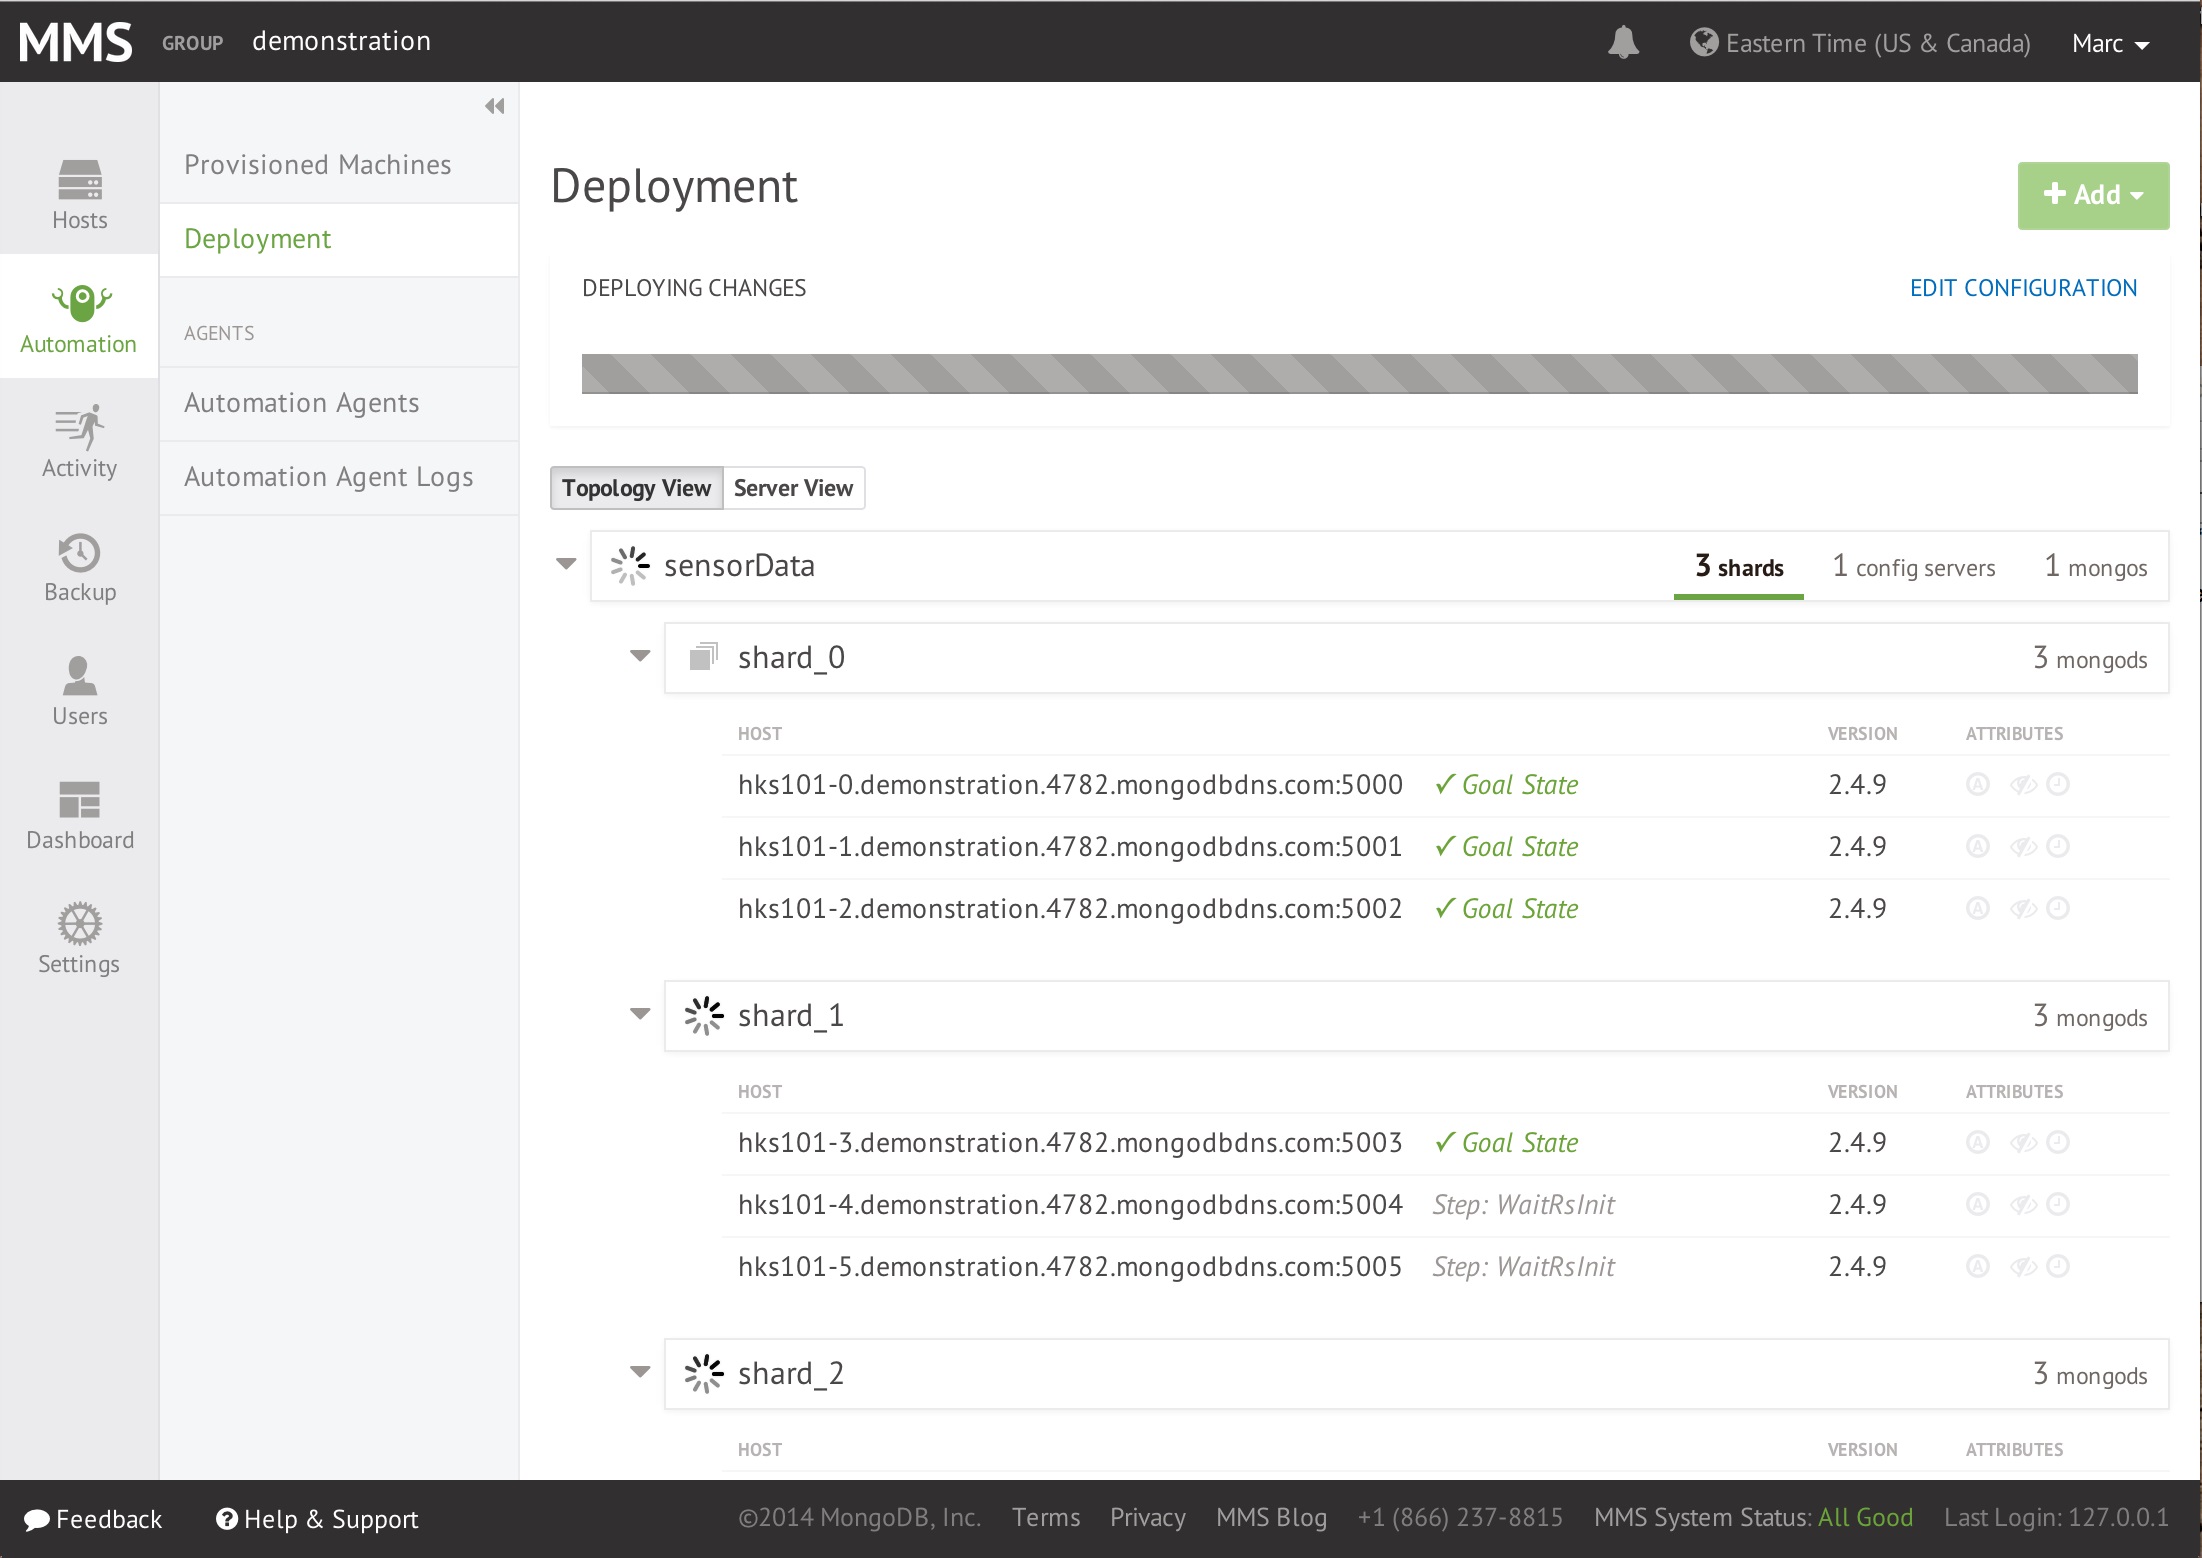Viewport: 2202px width, 1558px height.
Task: Select the 1 config servers tab
Action: 1913,567
